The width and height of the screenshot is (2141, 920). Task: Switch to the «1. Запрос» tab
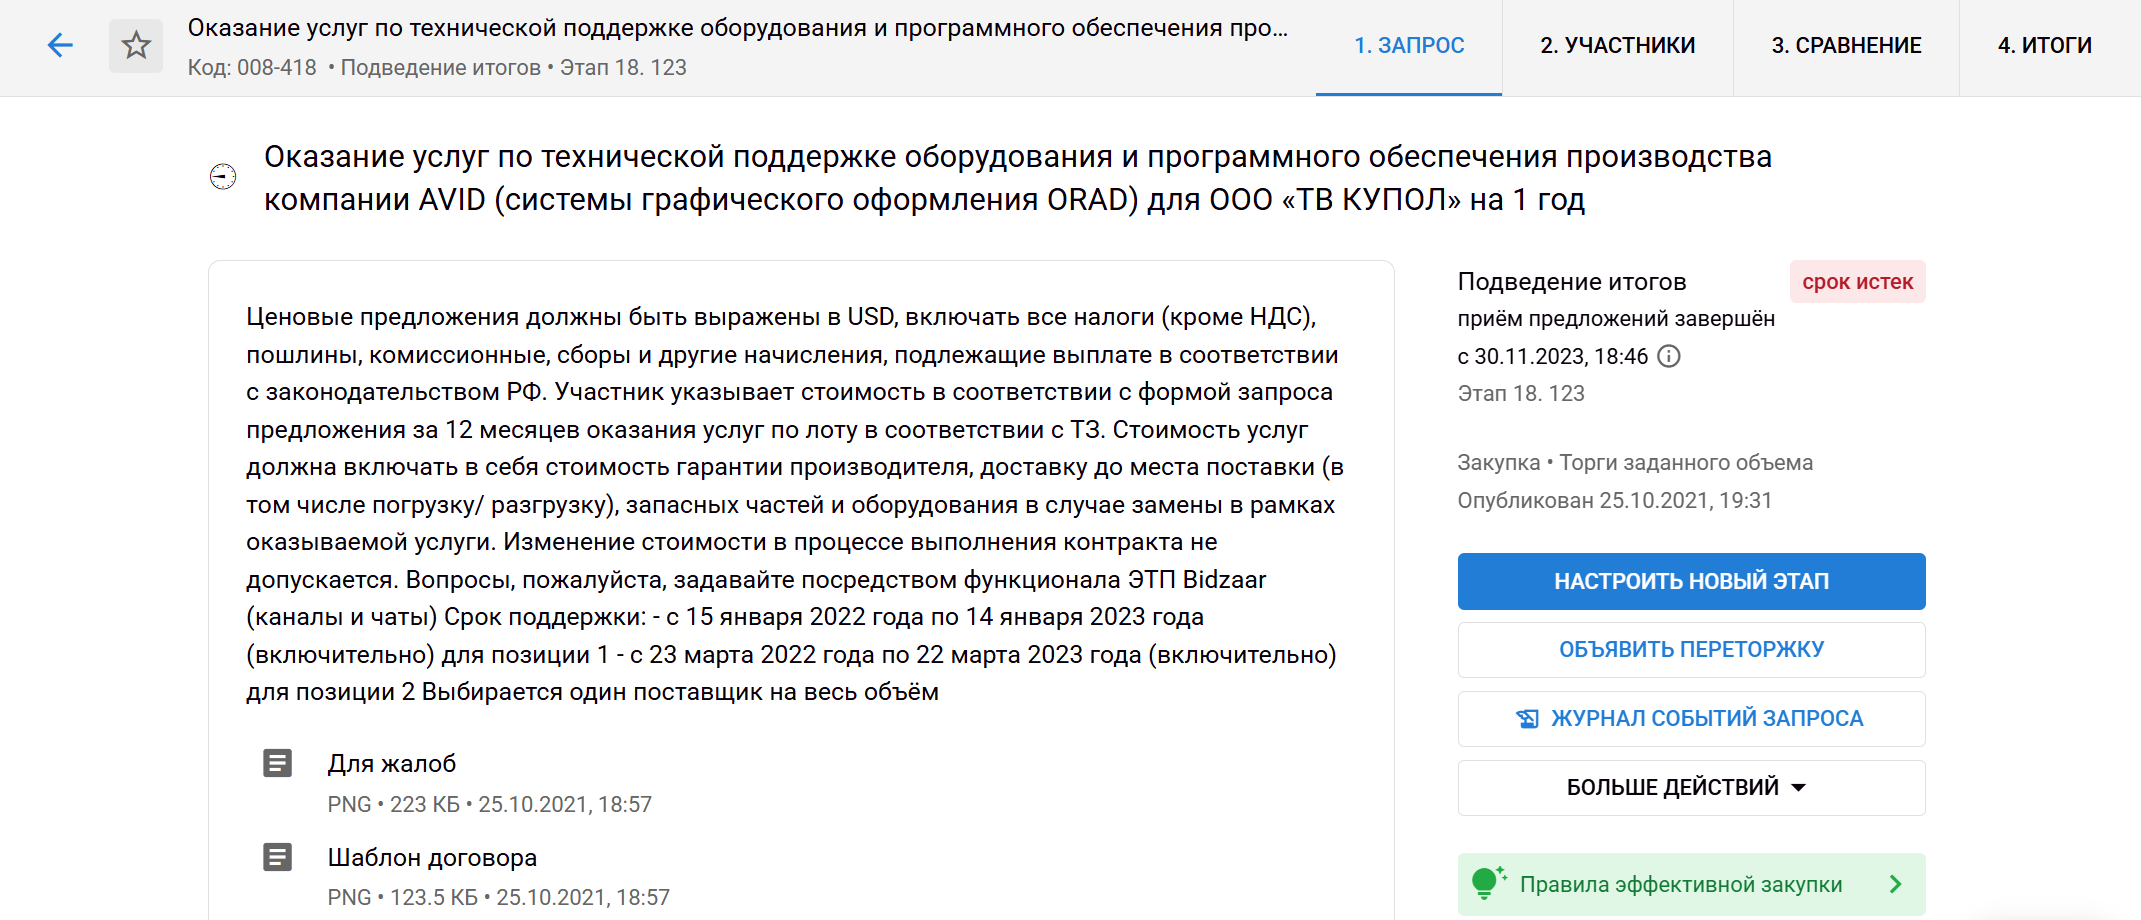1408,46
